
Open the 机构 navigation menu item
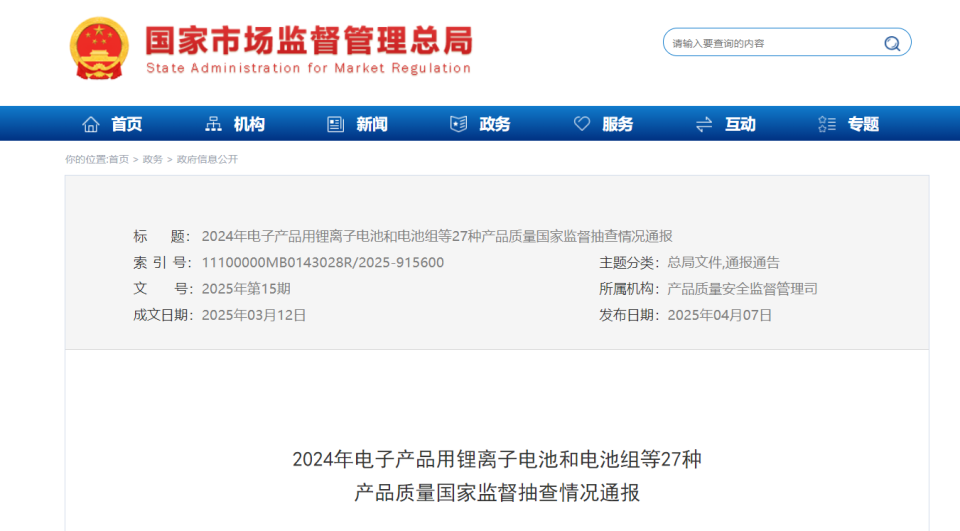point(249,124)
